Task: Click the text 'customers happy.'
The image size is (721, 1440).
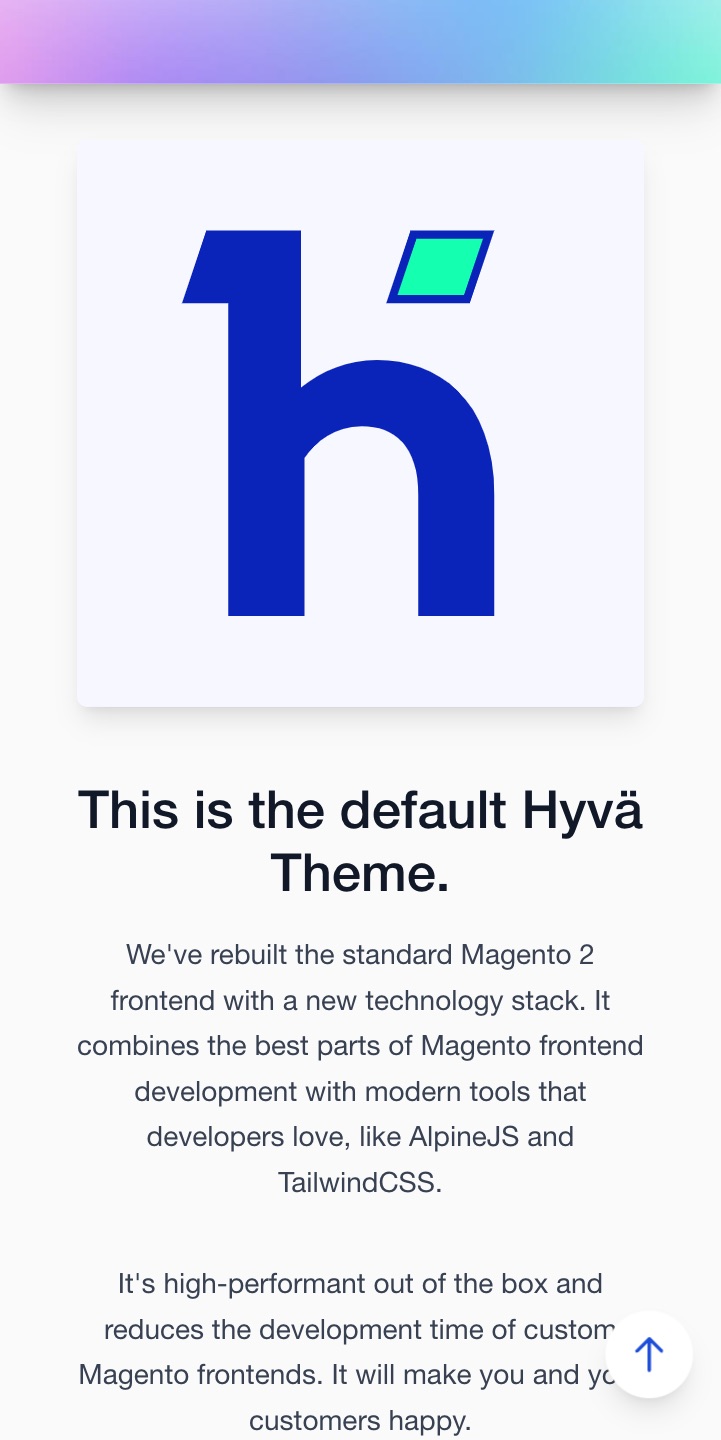Action: pyautogui.click(x=360, y=1420)
